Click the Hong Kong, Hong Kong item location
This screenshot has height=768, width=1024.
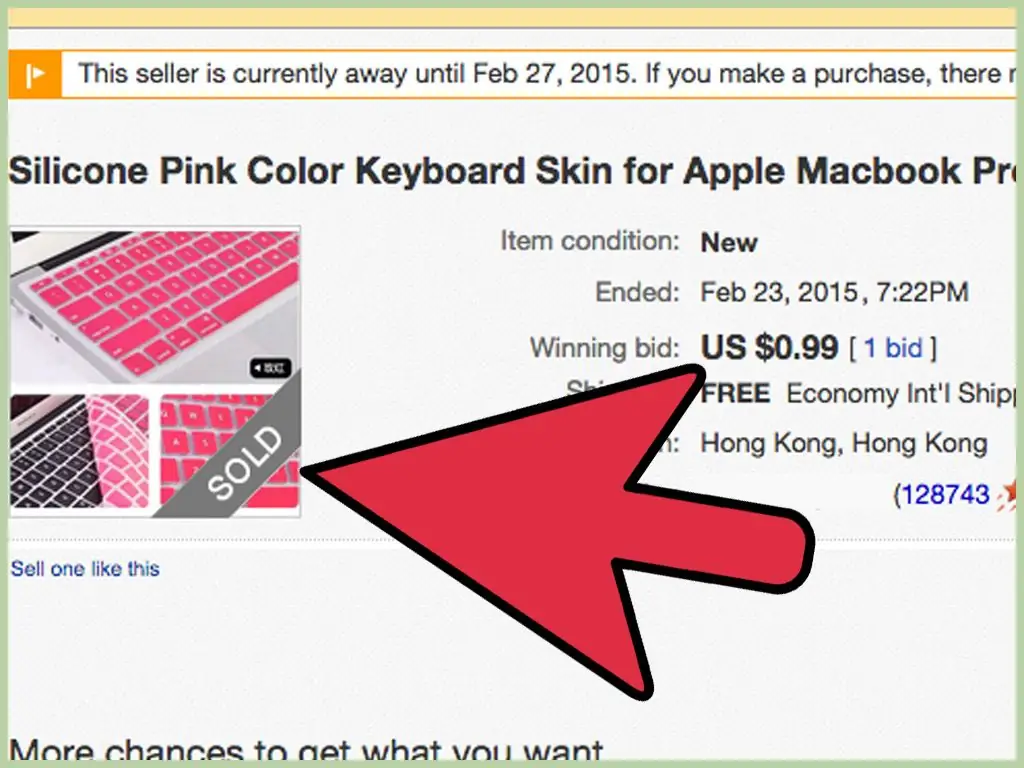[x=844, y=443]
